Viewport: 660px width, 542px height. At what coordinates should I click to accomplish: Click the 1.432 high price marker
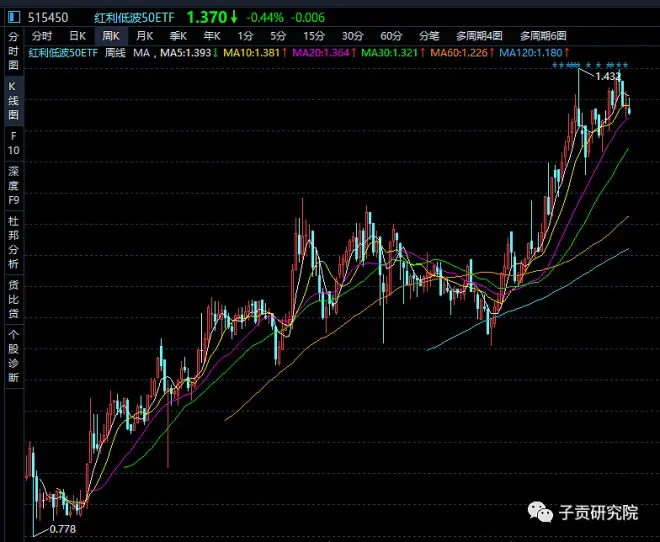point(607,76)
